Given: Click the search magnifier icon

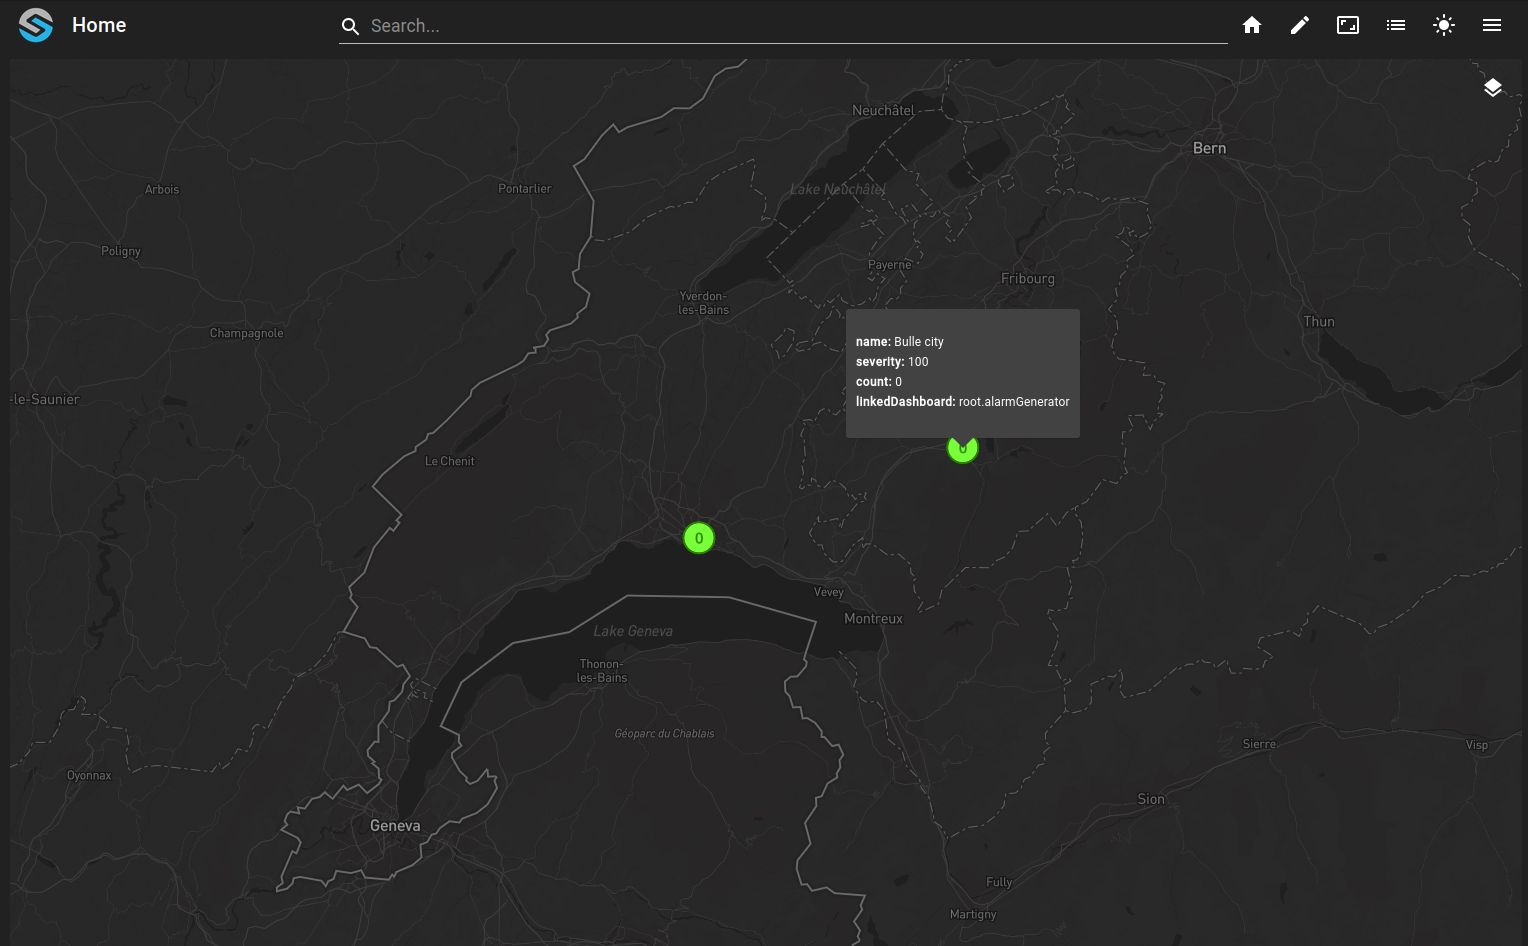Looking at the screenshot, I should tap(350, 26).
